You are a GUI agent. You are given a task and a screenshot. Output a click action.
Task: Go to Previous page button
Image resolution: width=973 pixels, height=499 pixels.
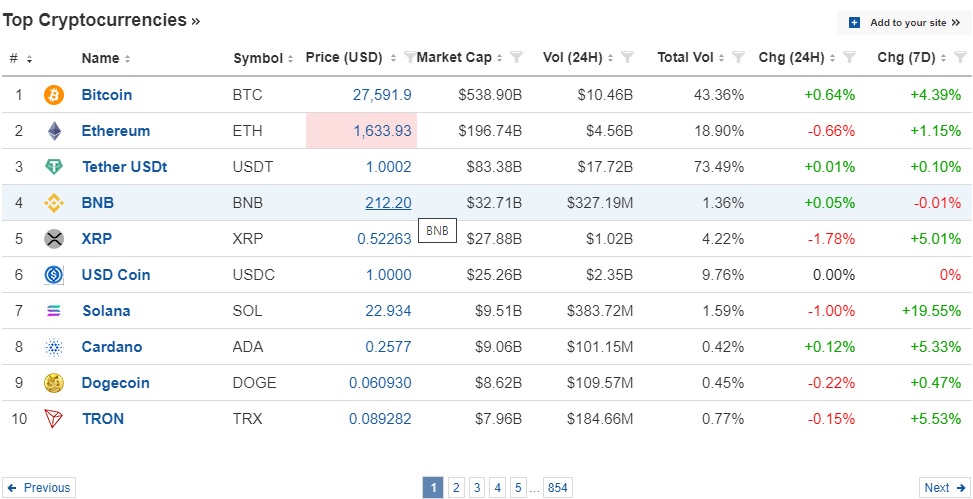click(x=39, y=488)
